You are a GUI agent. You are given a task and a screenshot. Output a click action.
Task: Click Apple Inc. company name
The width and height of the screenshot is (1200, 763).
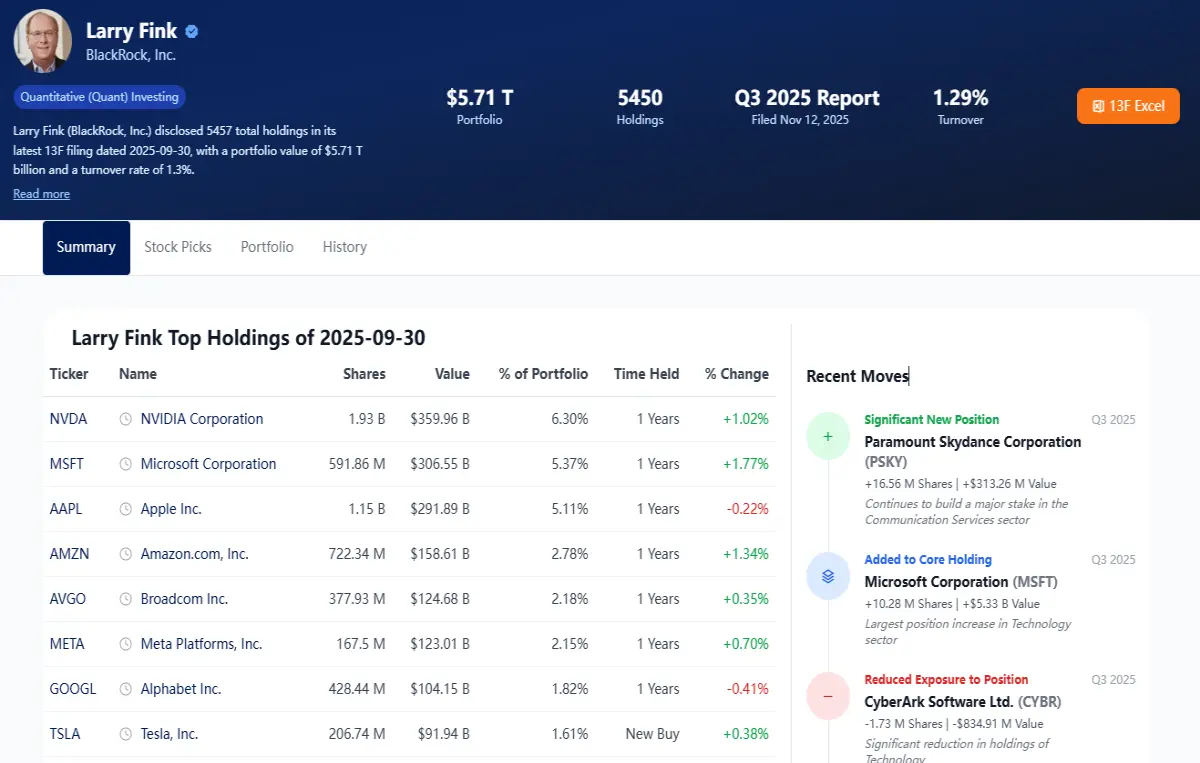171,509
